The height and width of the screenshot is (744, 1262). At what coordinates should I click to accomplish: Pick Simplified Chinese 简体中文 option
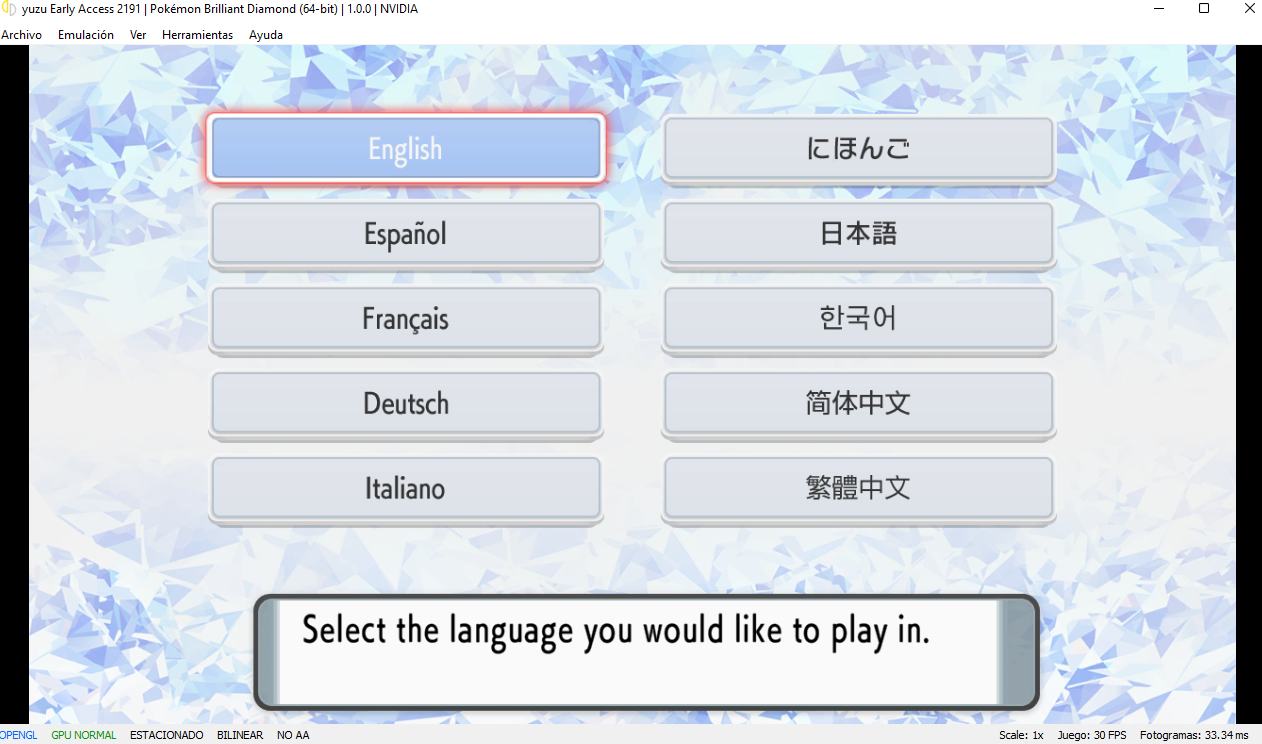(858, 404)
